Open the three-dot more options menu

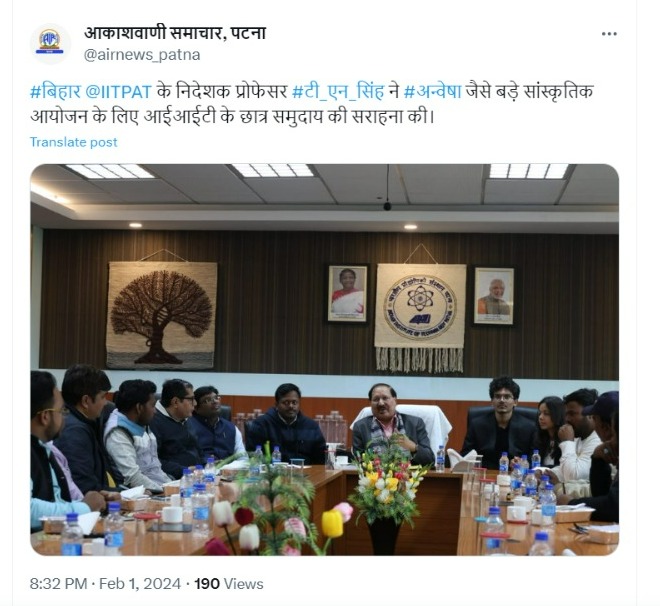coord(609,34)
